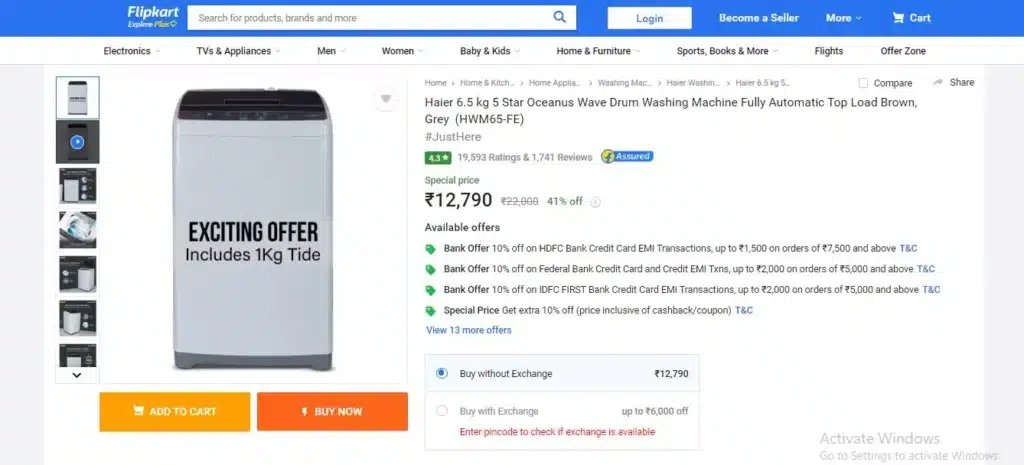Open the Flights menu item
Viewport: 1024px width, 465px height.
(x=829, y=51)
